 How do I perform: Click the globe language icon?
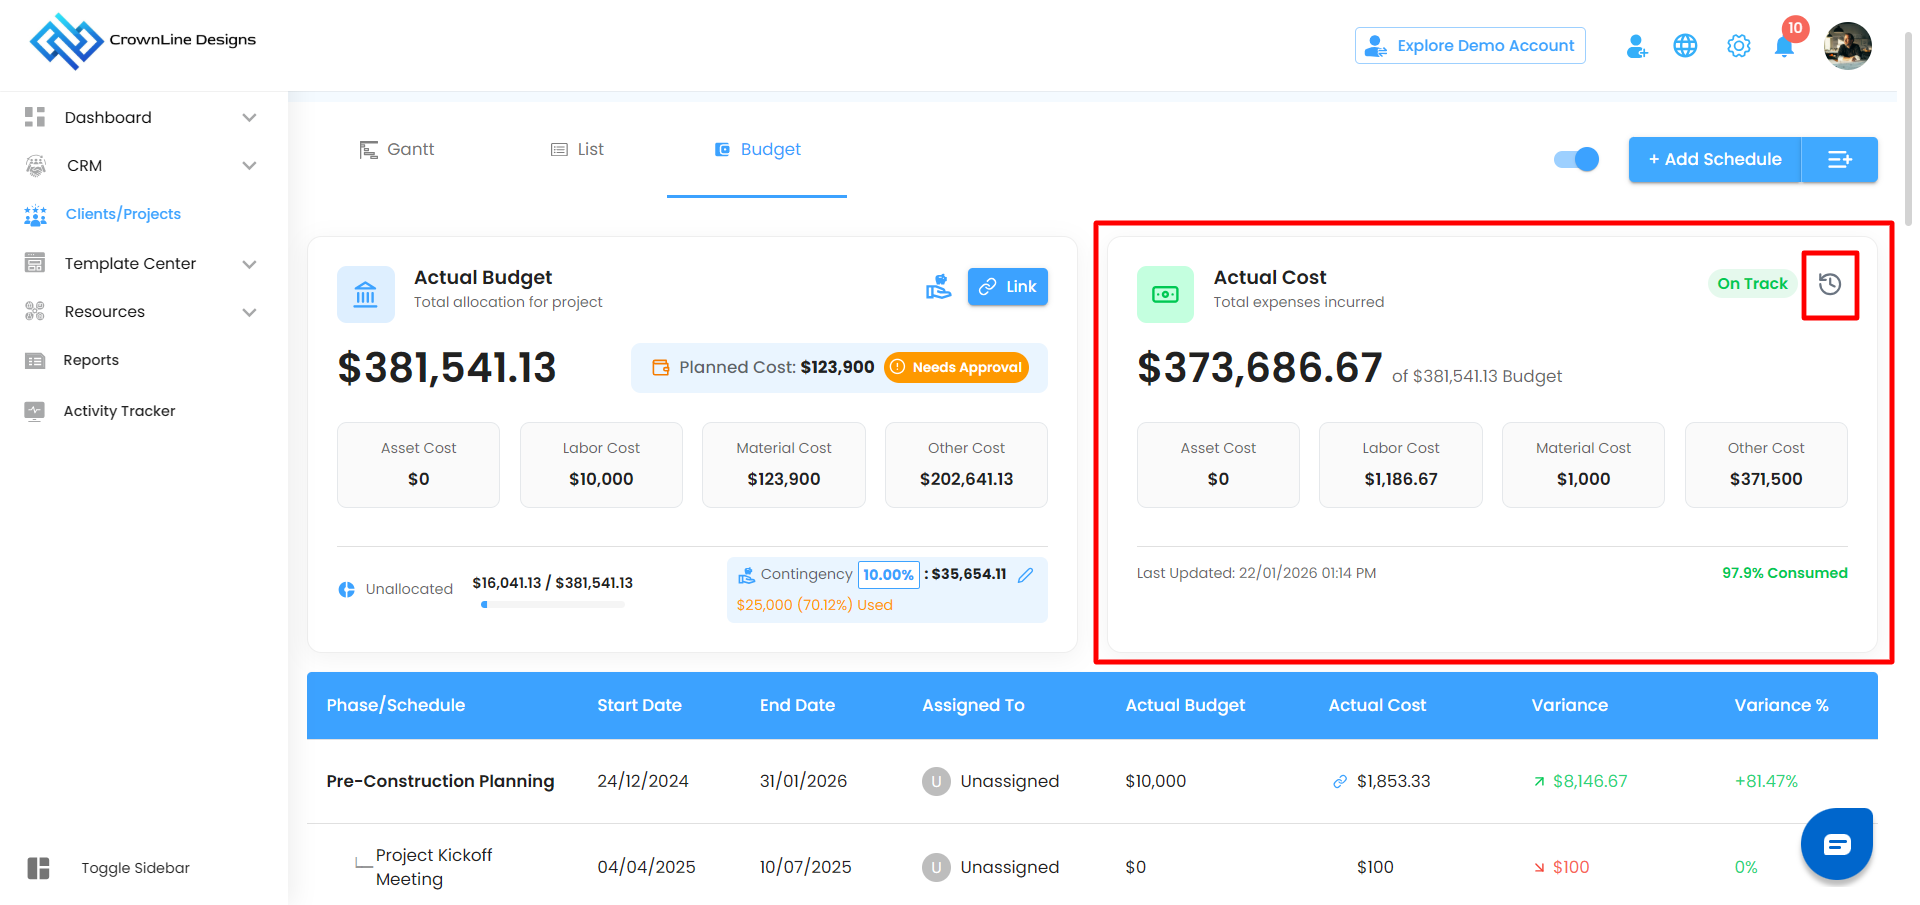pos(1685,46)
